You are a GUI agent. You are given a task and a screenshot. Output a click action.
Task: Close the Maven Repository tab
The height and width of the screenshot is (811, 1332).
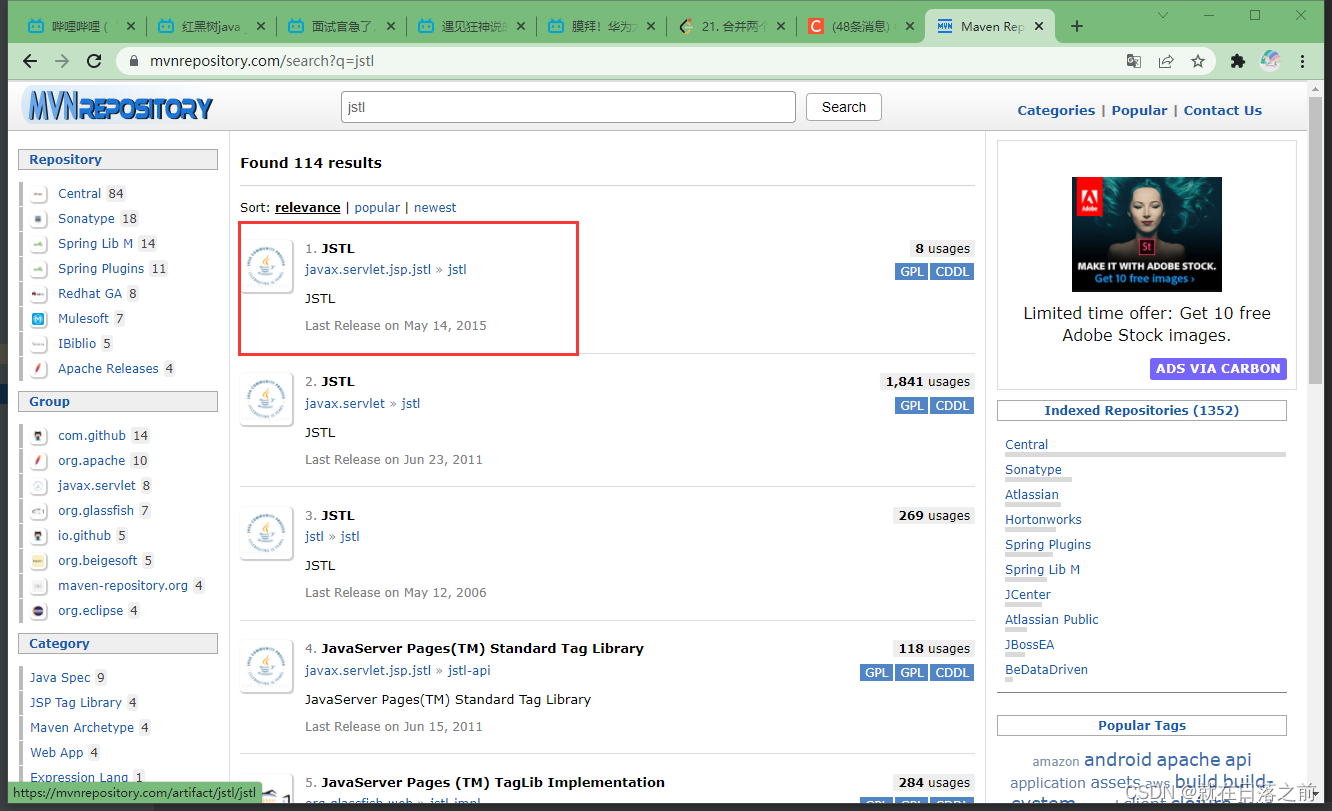coord(1040,27)
